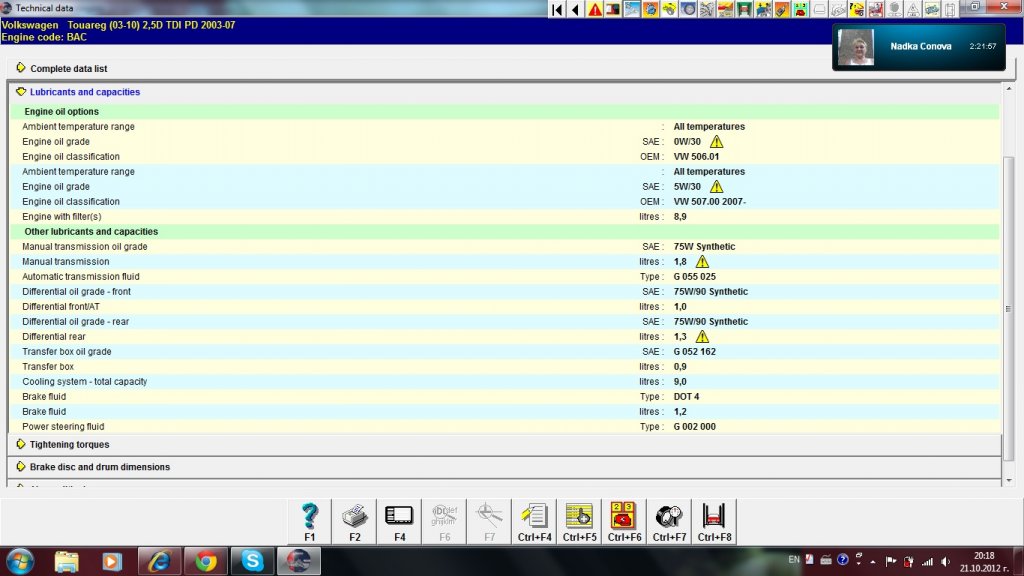
Task: Jump to first page with top toolbar arrow
Action: (x=558, y=9)
